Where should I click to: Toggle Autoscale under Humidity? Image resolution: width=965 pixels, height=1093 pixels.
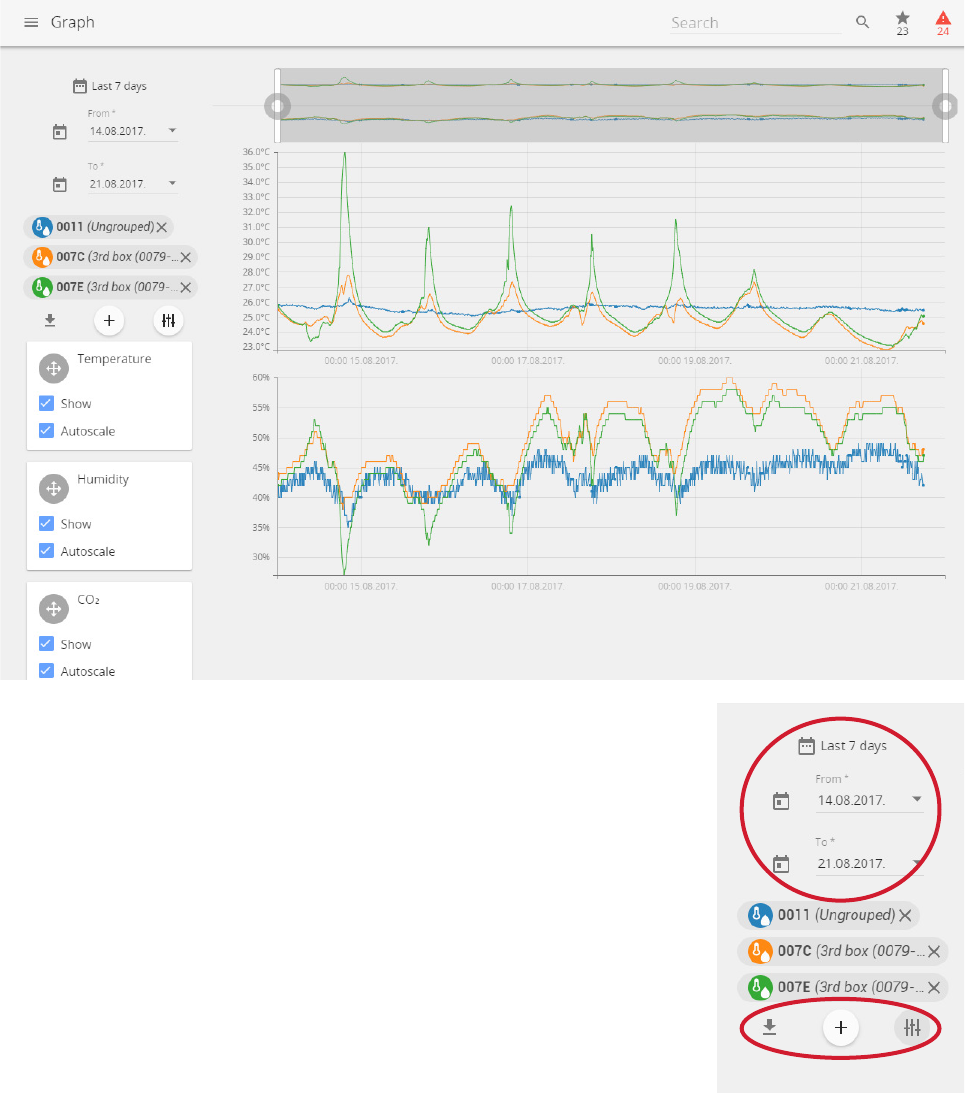(x=47, y=551)
